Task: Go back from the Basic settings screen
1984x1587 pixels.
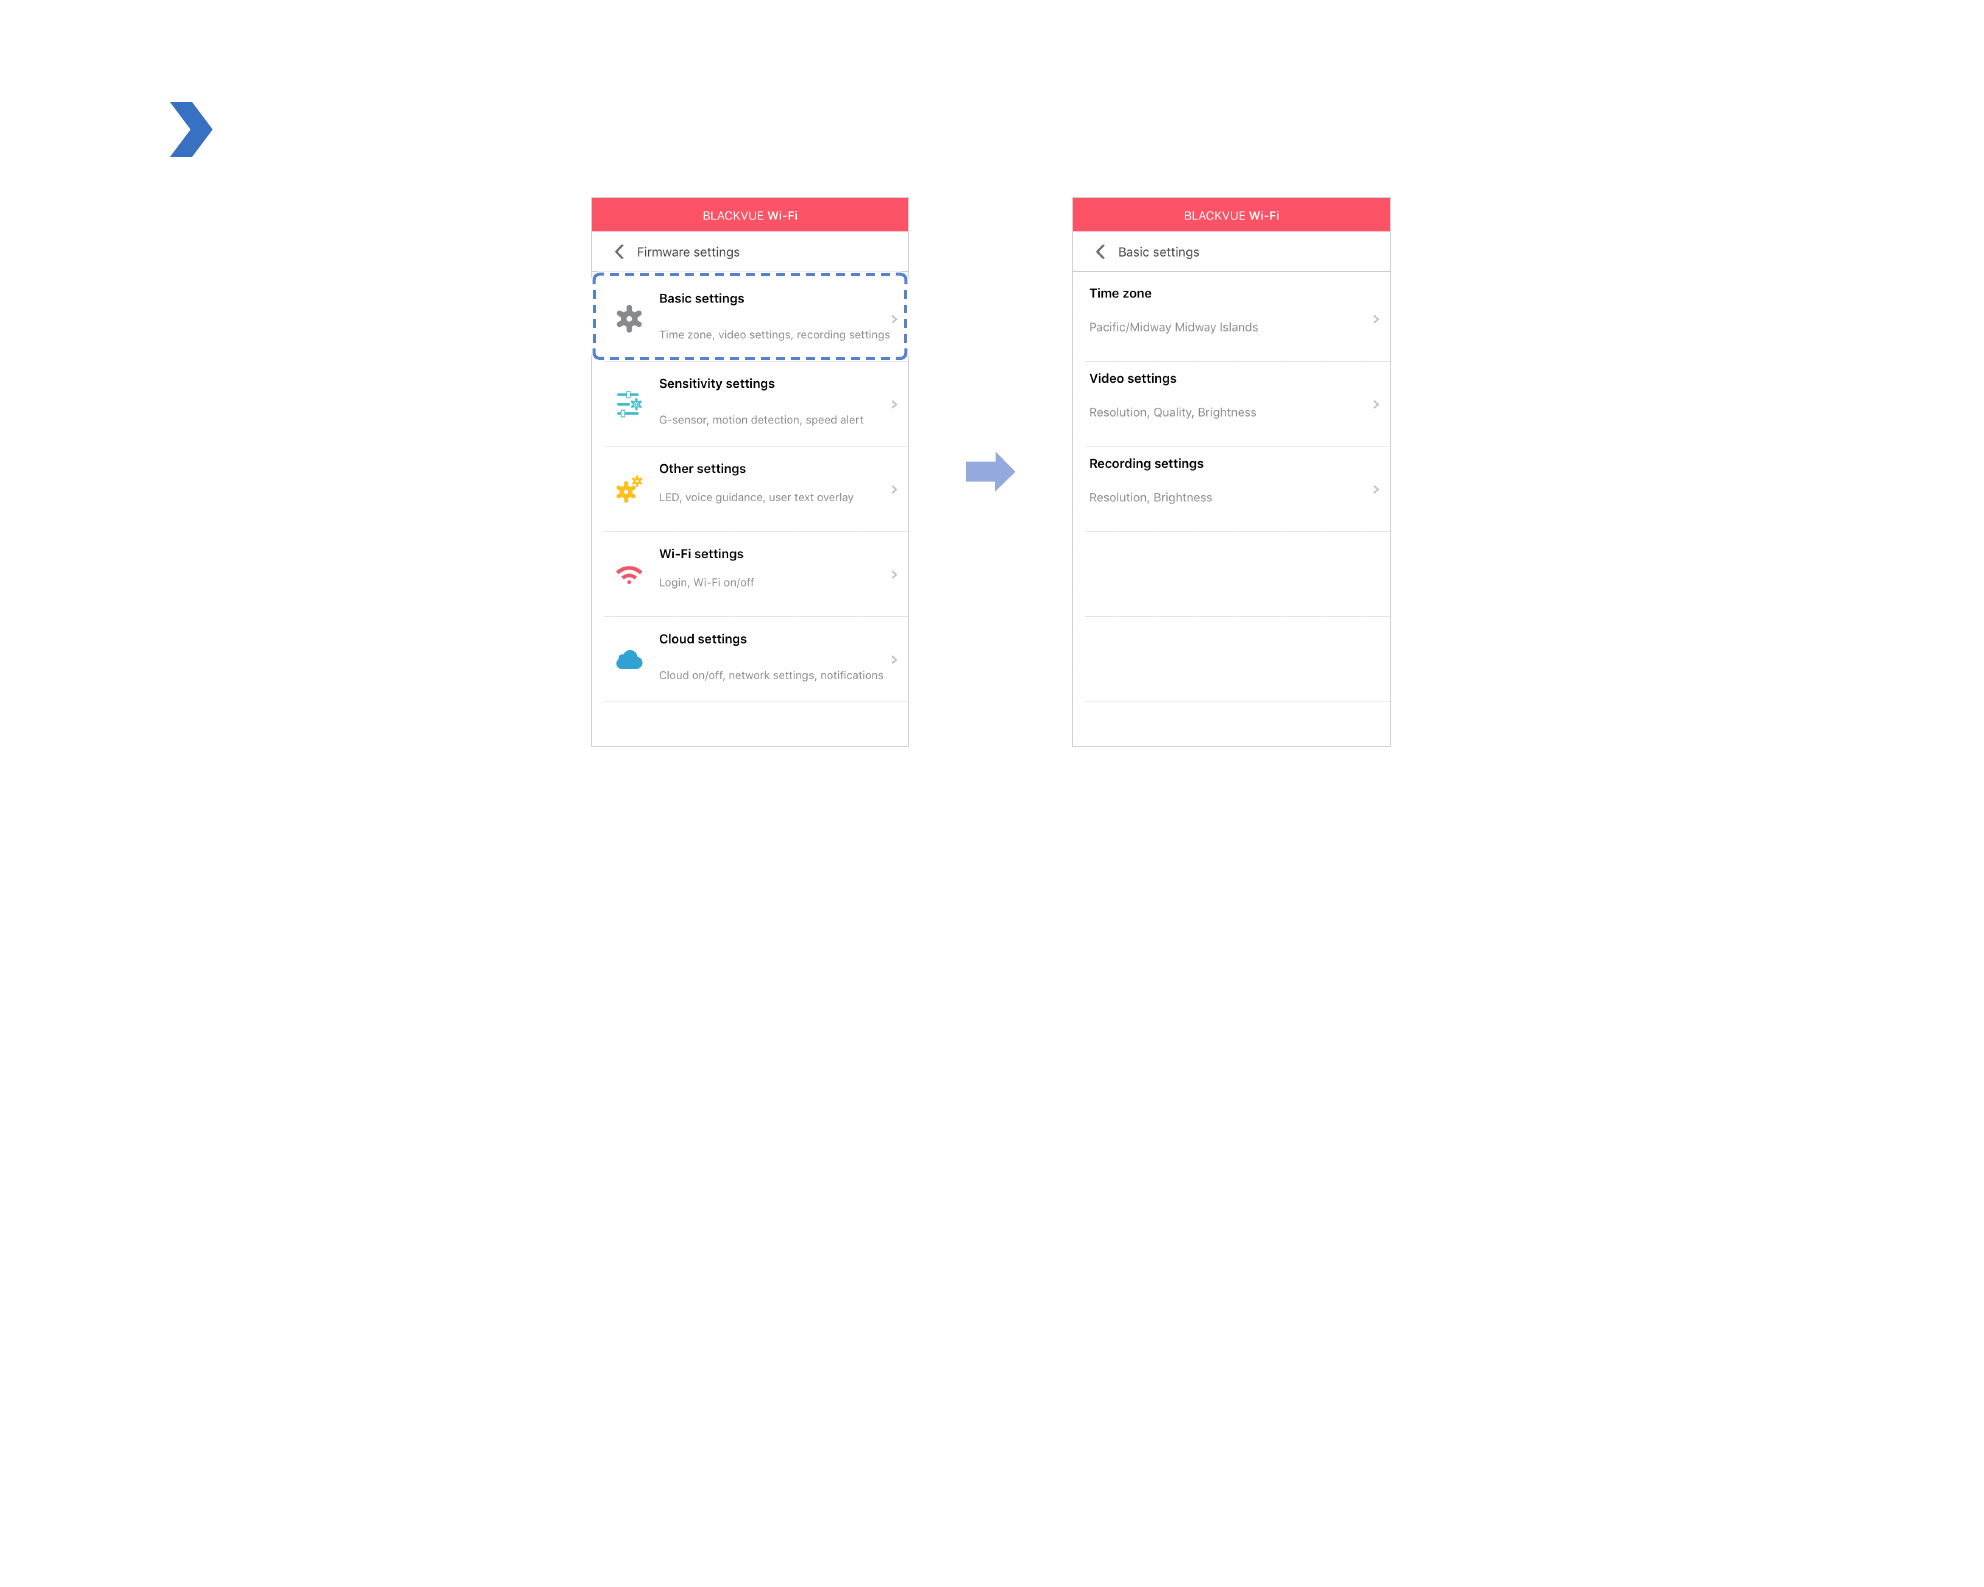Action: coord(1100,252)
